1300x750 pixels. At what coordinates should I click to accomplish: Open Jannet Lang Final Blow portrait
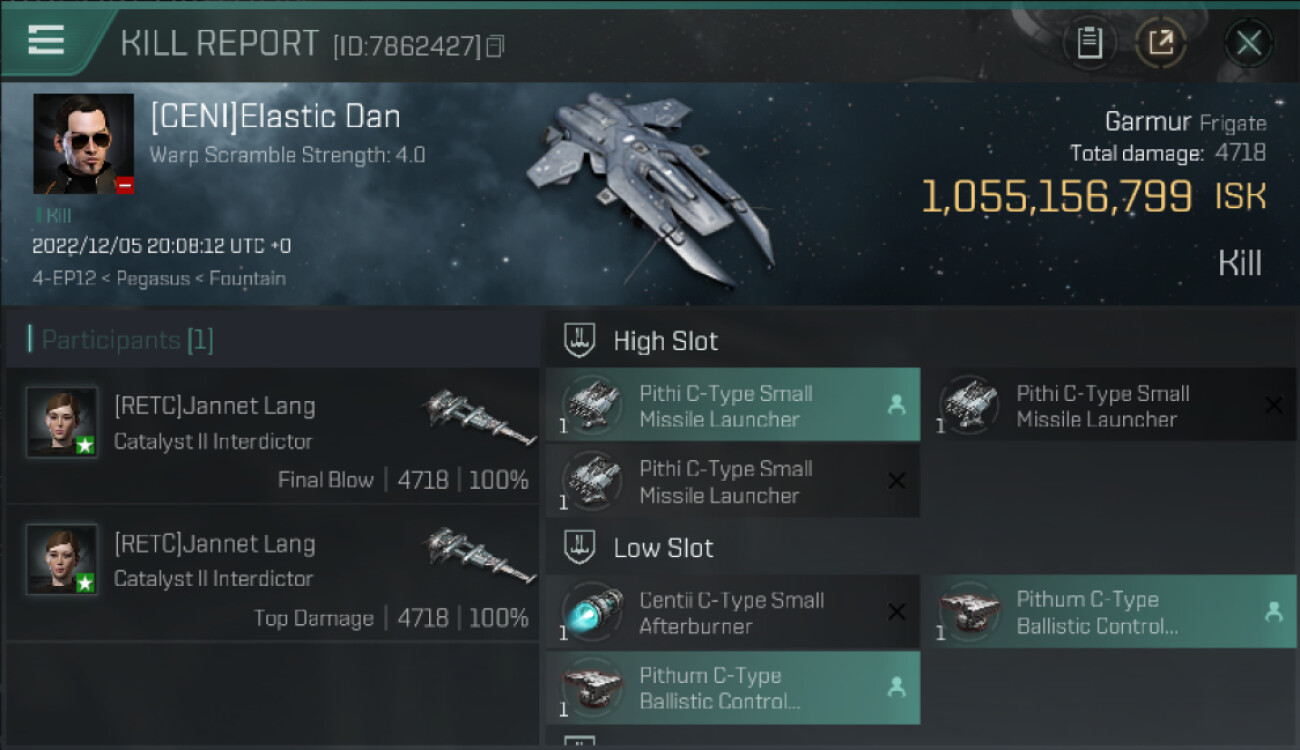(x=62, y=422)
